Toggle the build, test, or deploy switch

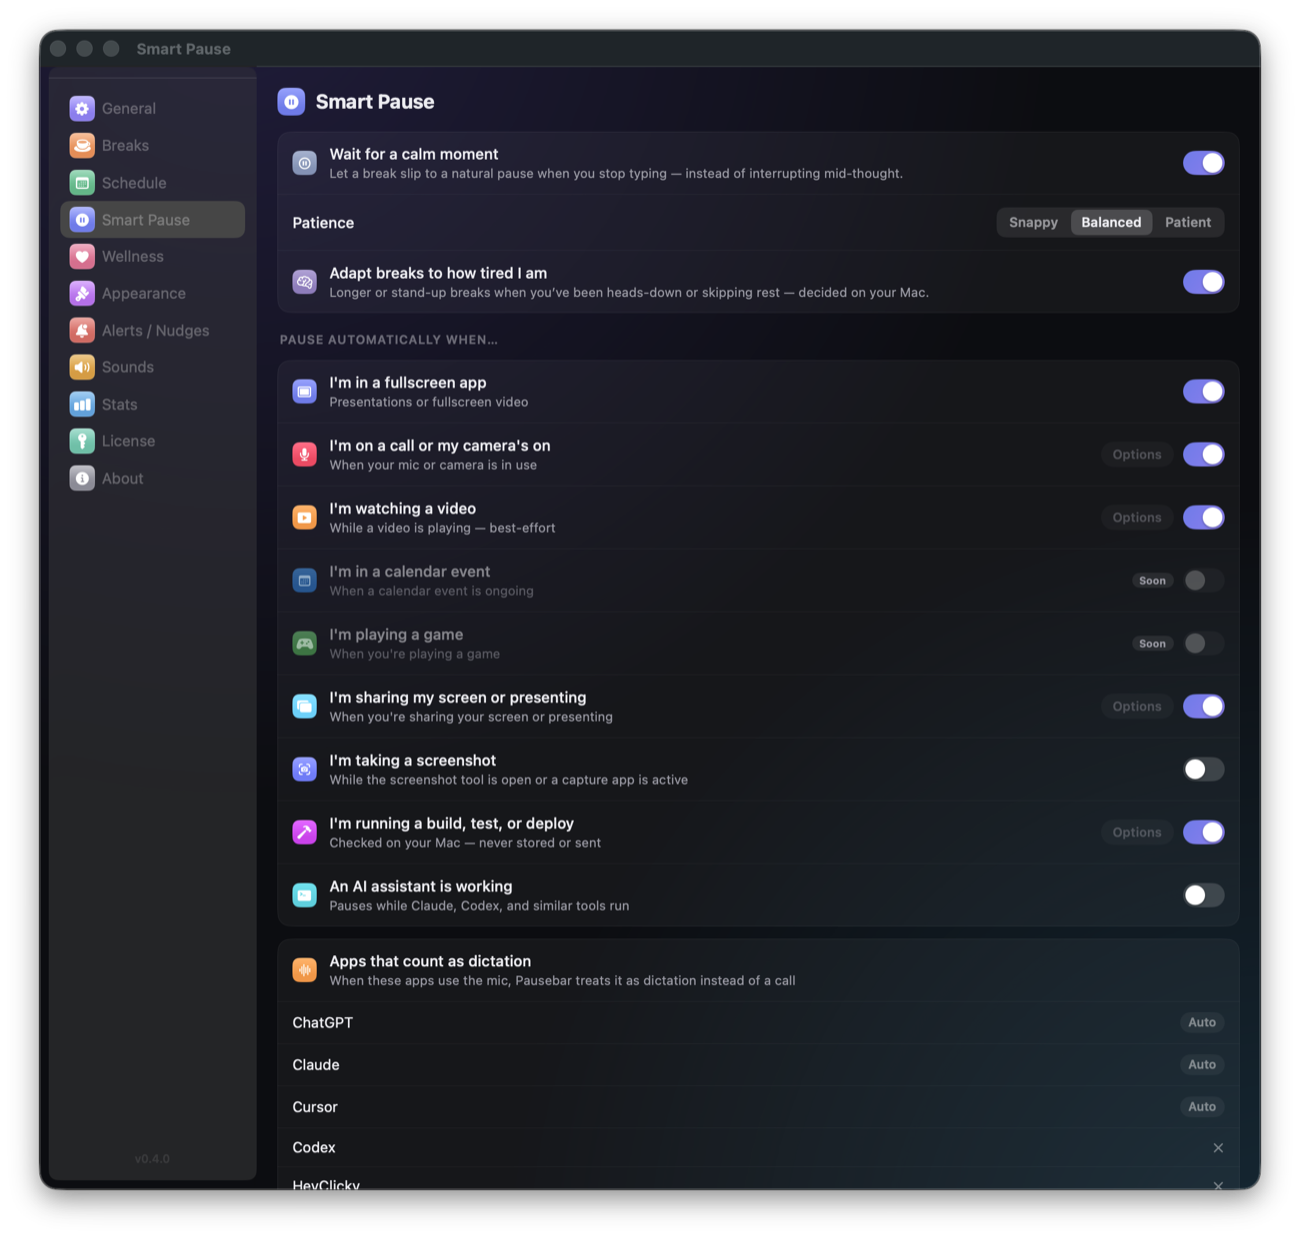pyautogui.click(x=1203, y=832)
